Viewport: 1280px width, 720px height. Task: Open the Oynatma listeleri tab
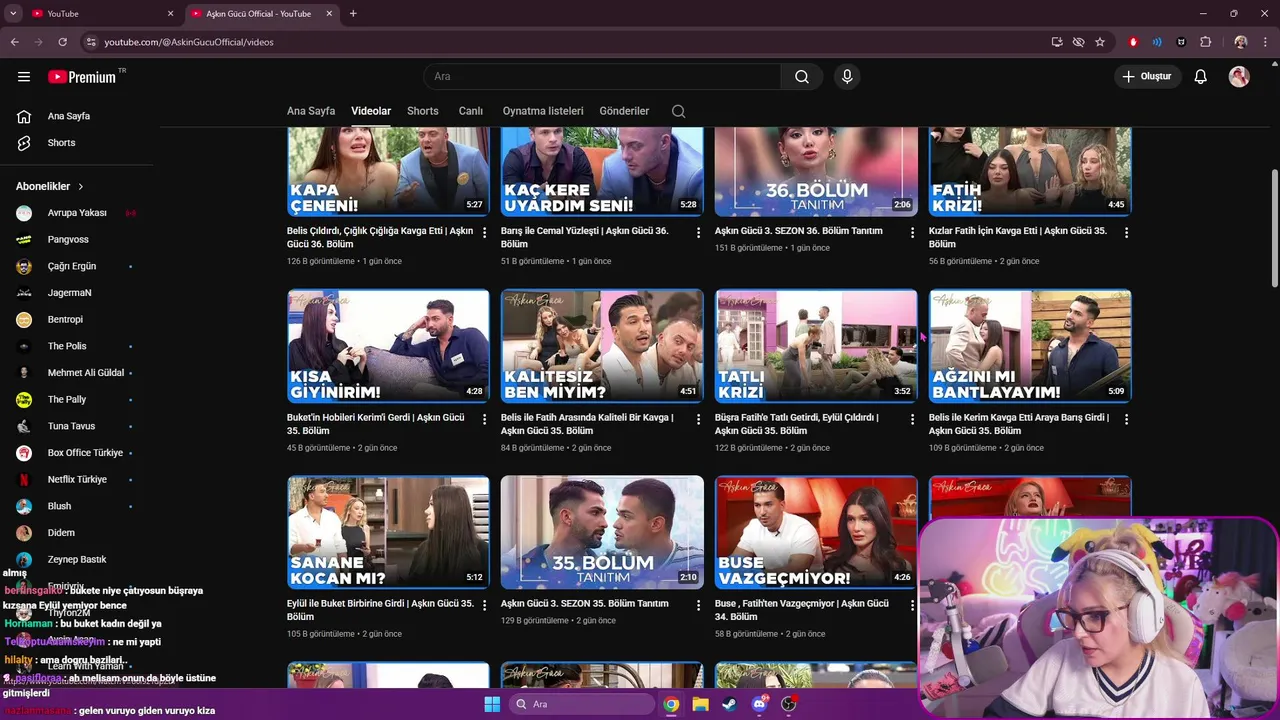543,111
